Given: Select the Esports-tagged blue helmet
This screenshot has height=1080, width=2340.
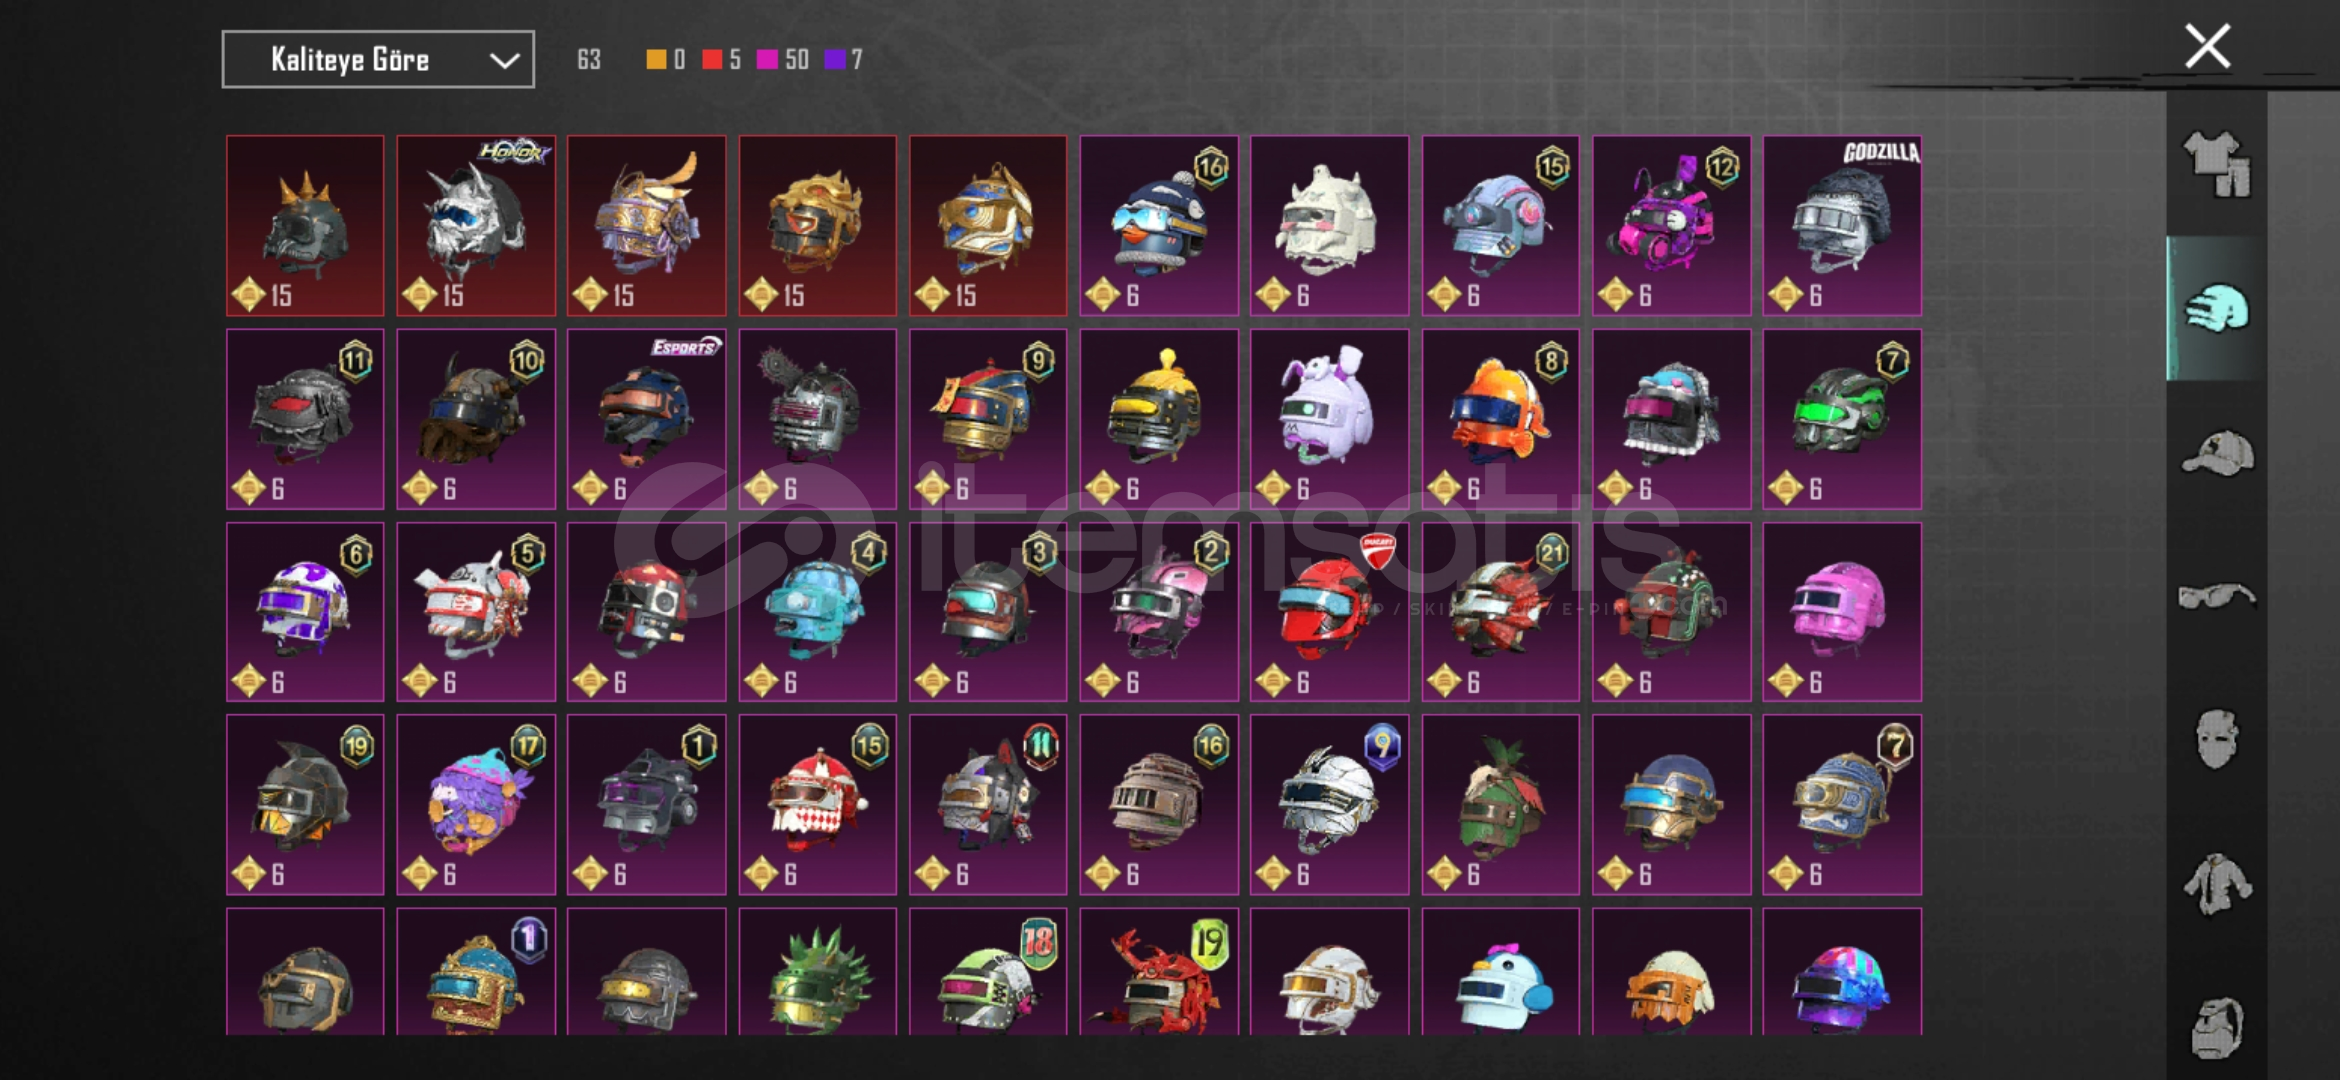Looking at the screenshot, I should click(x=647, y=419).
